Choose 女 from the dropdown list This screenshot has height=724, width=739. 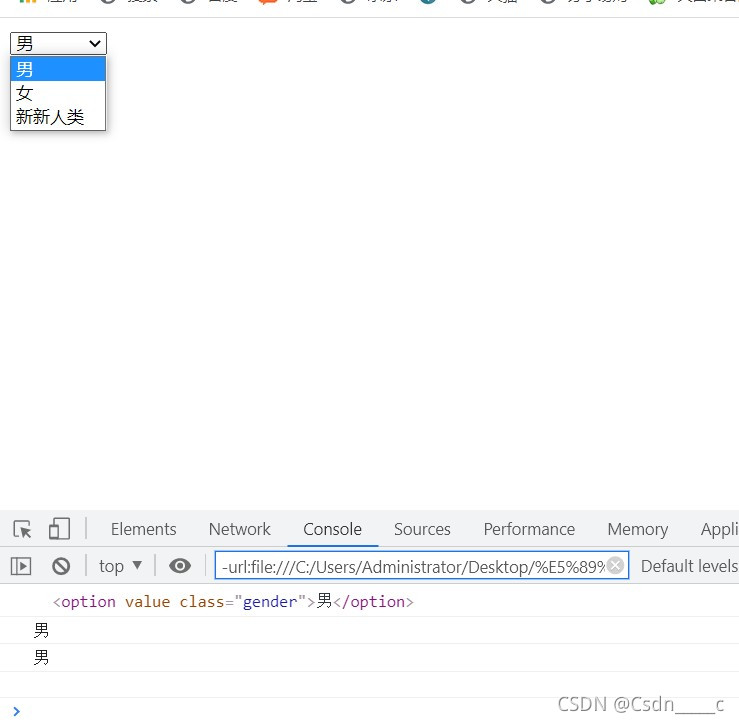(58, 93)
